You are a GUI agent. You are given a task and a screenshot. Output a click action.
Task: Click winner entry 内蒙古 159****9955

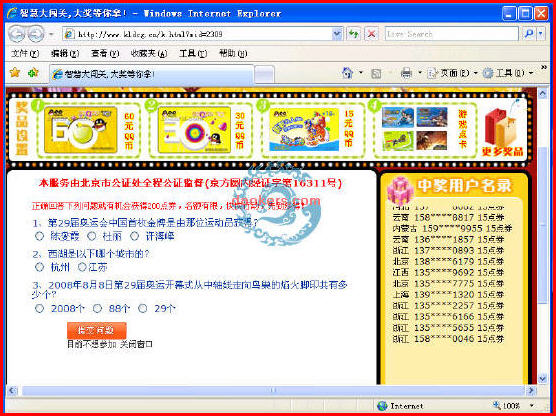click(452, 228)
